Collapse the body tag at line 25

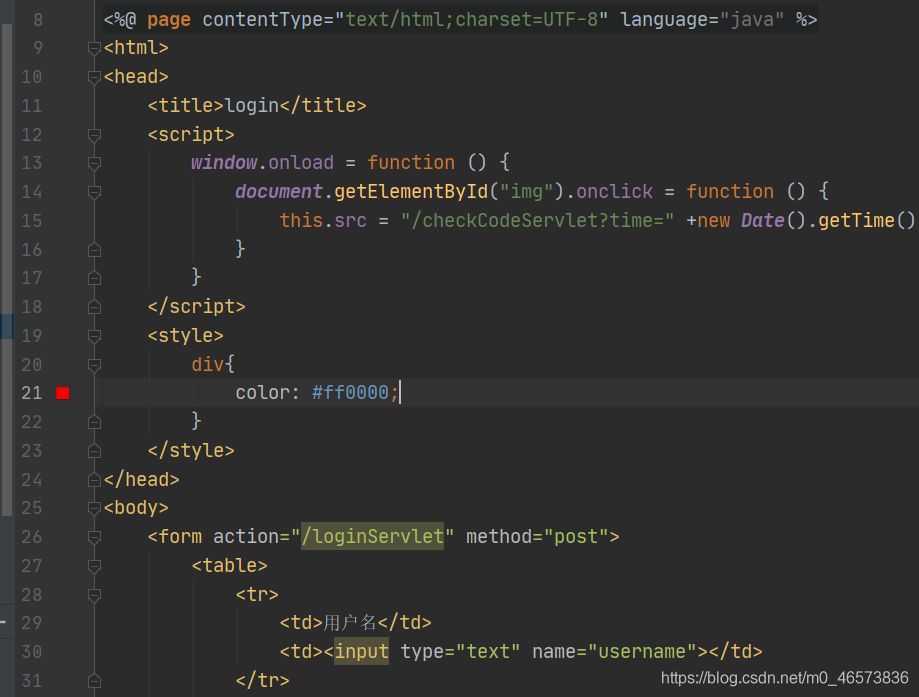click(x=94, y=508)
